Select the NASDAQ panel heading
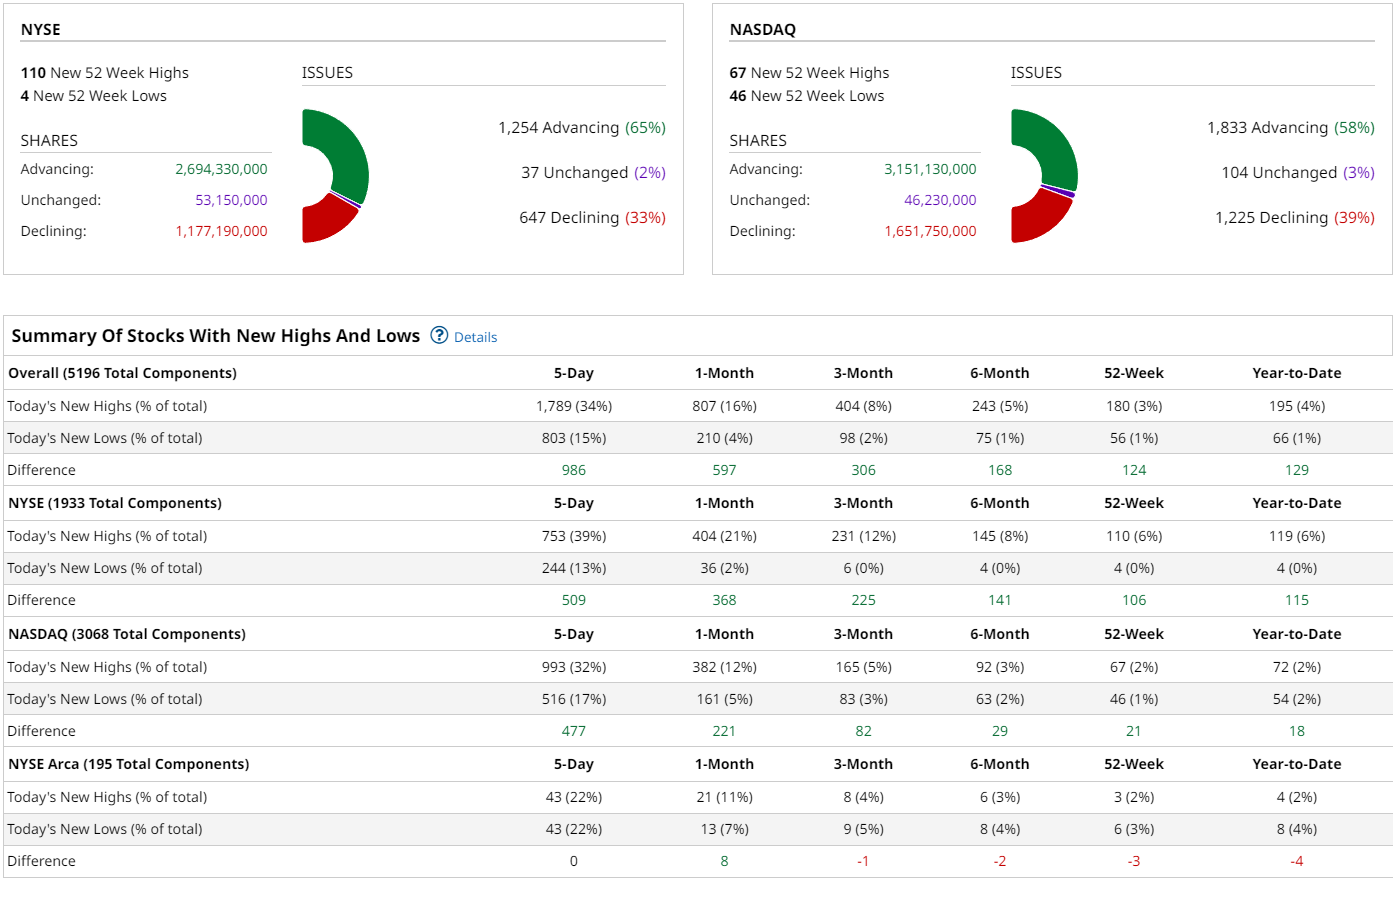Screen dimensions: 1399x899 (763, 29)
